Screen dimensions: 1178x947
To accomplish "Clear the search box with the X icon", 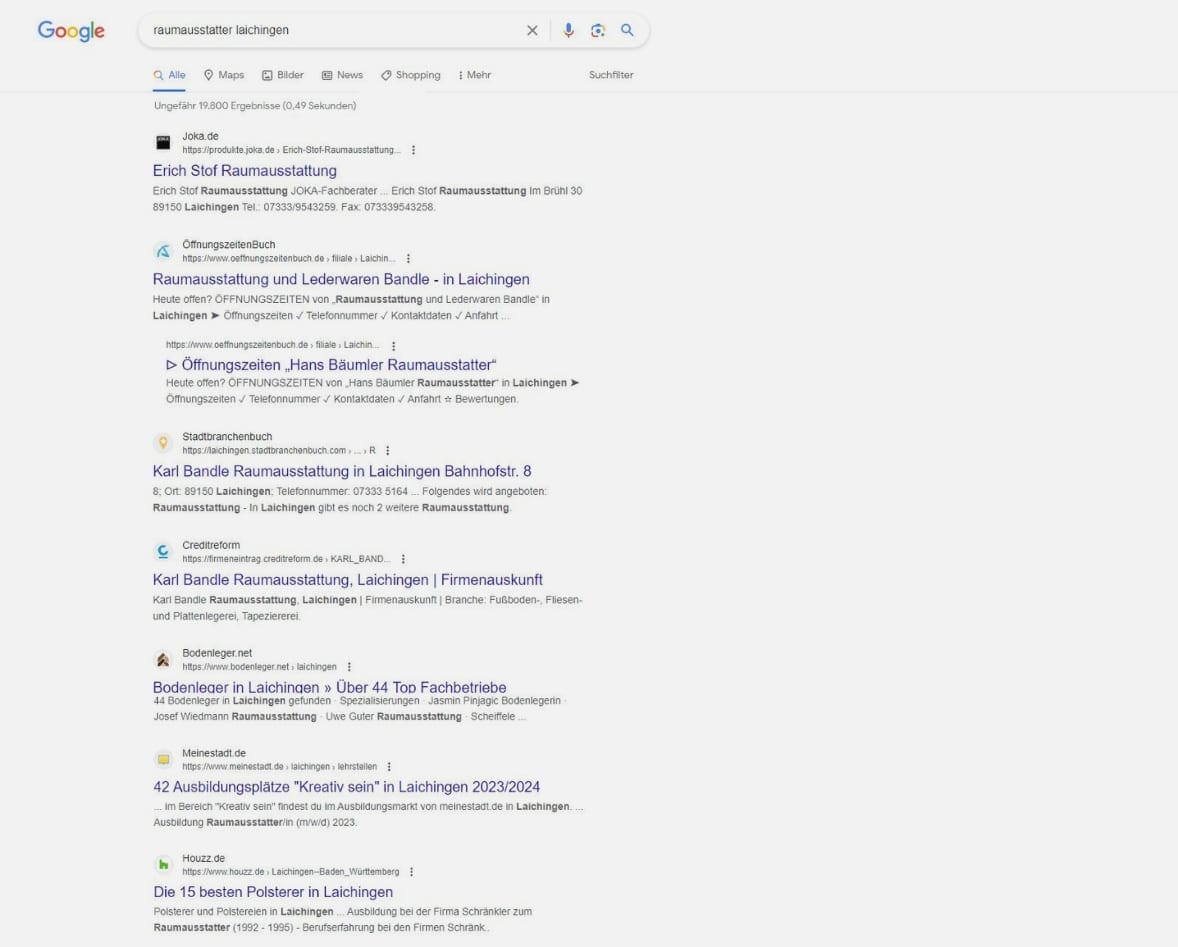I will coord(532,30).
